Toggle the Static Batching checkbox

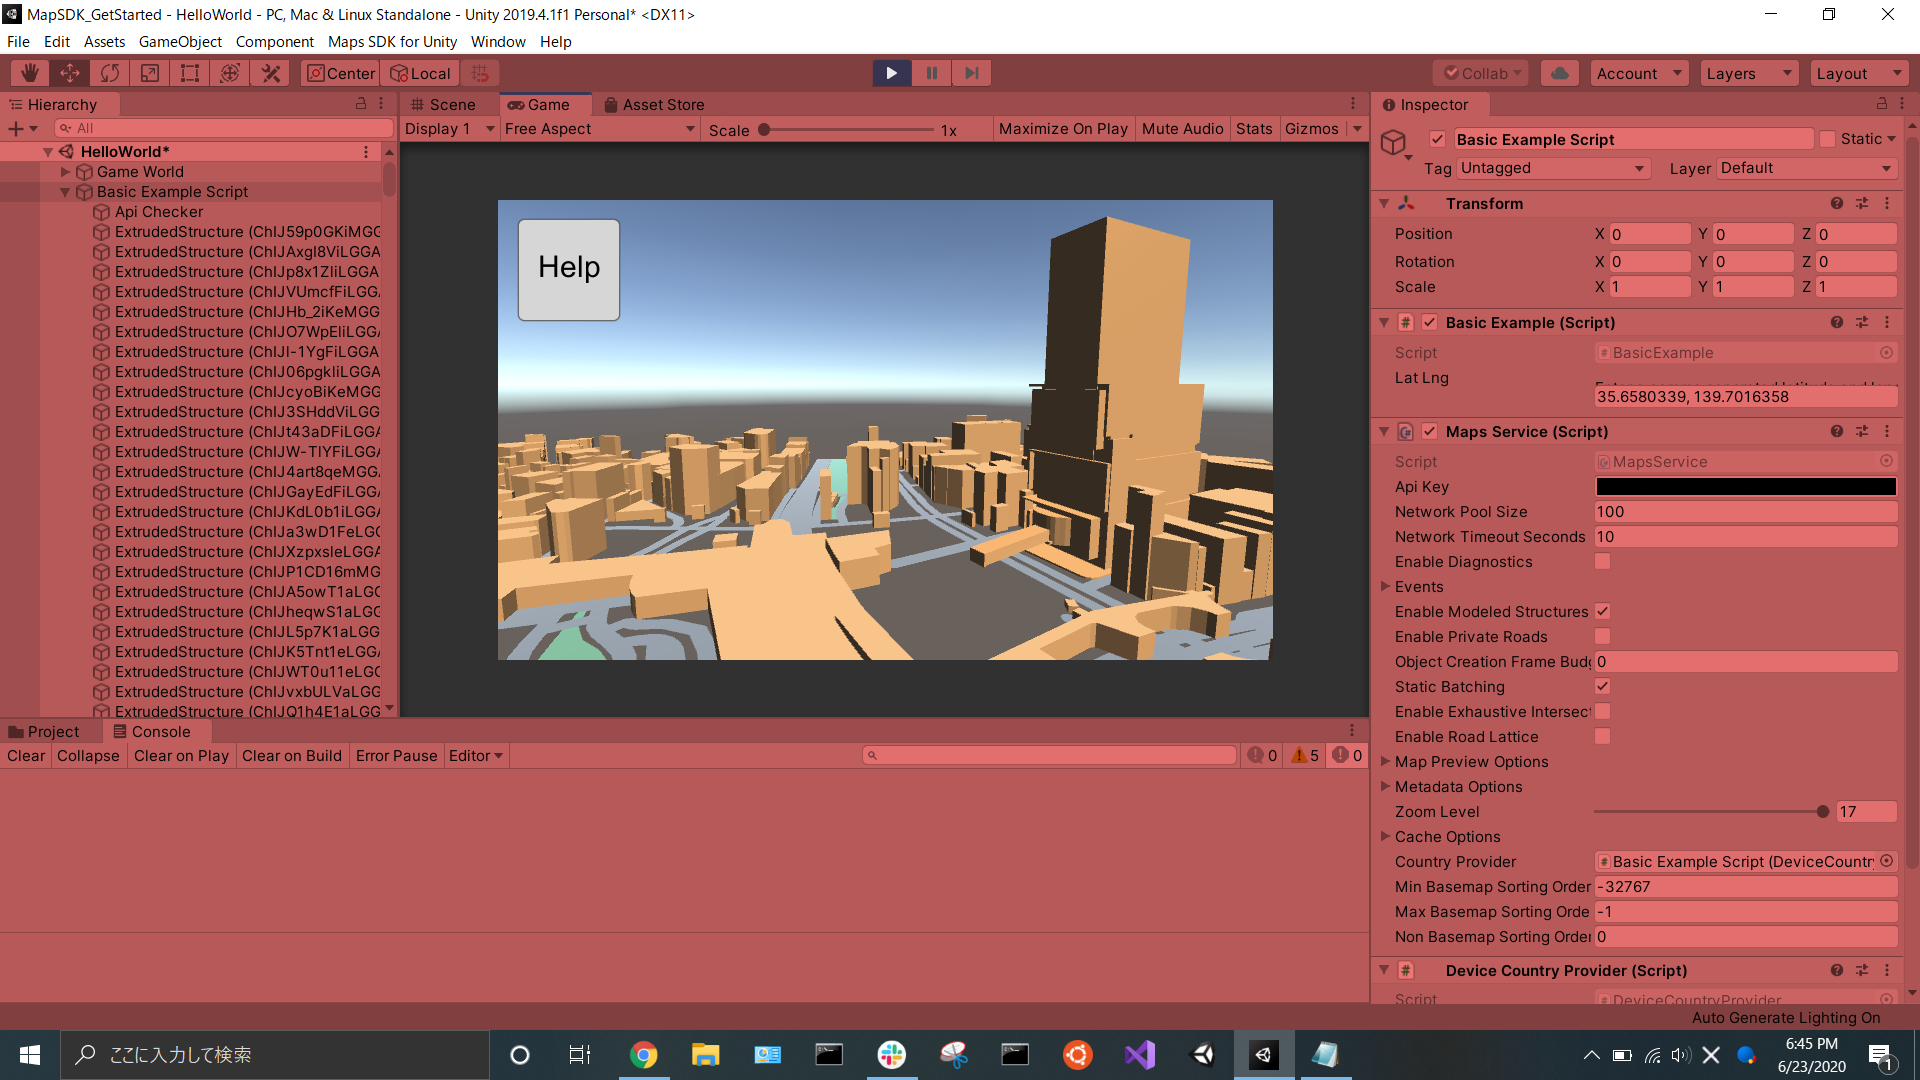click(1602, 687)
